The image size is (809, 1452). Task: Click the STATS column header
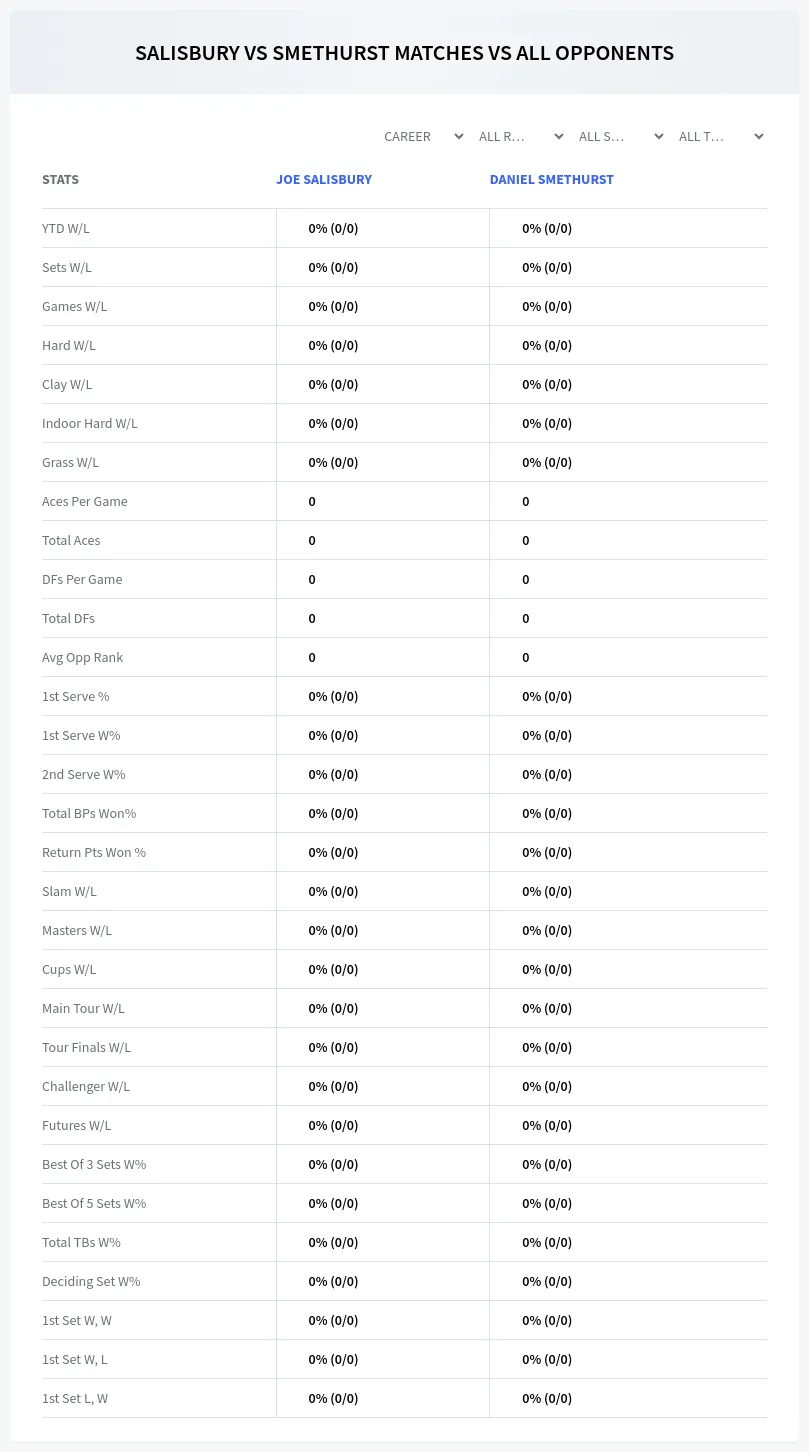coord(60,180)
